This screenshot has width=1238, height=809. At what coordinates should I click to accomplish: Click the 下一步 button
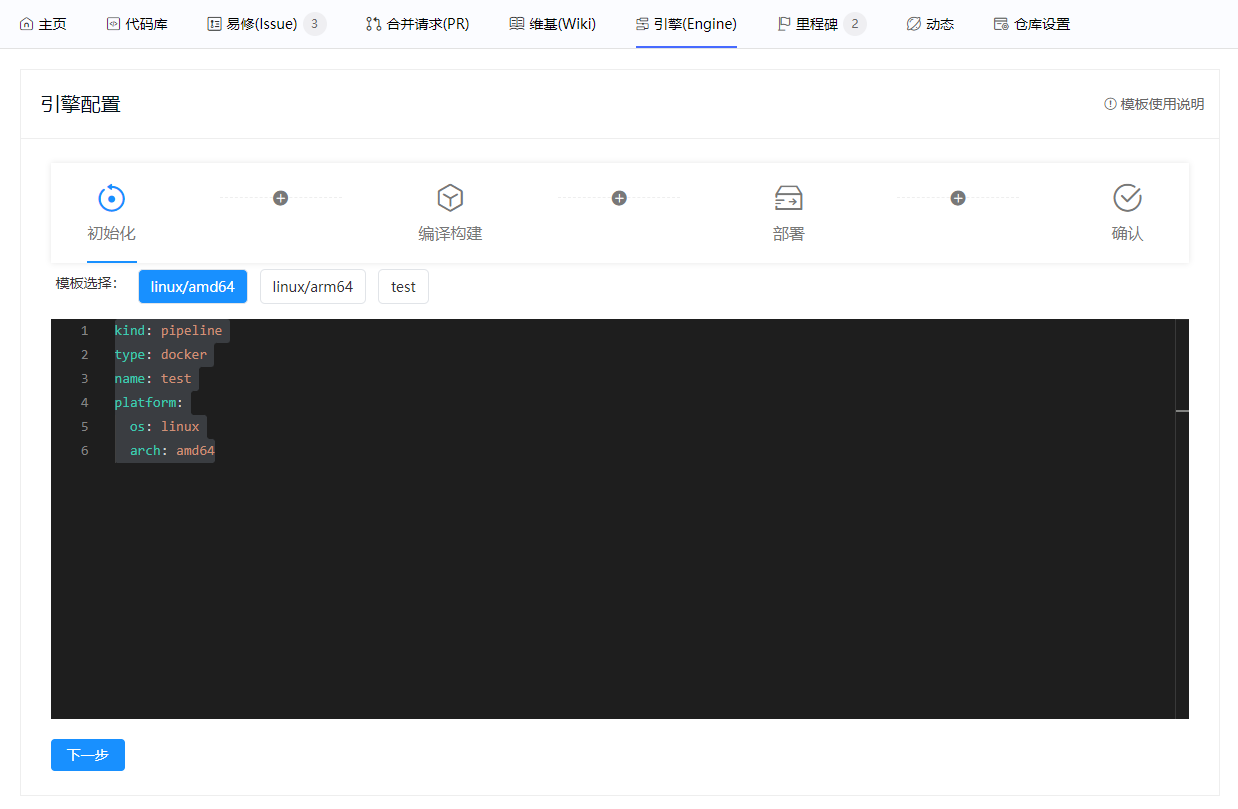88,755
